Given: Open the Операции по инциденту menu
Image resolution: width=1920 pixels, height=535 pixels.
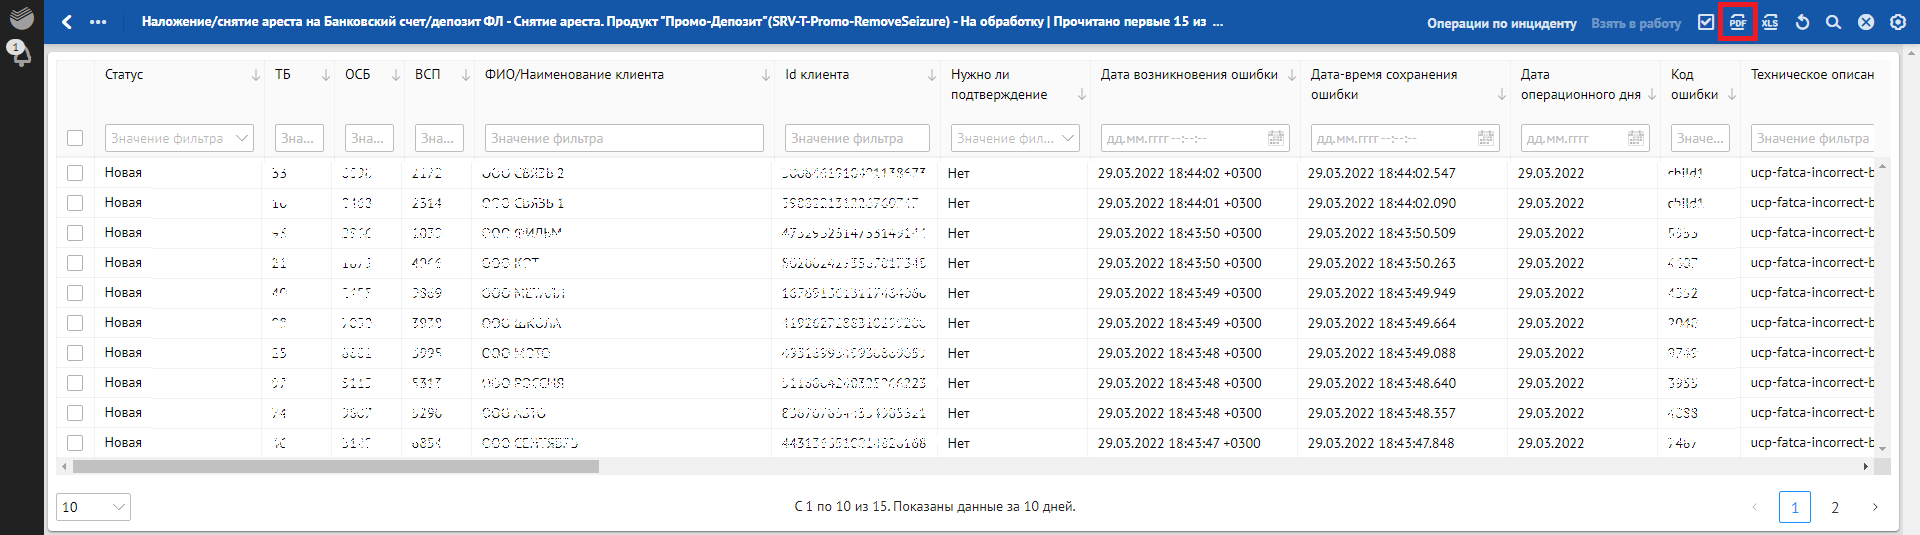Looking at the screenshot, I should [x=1501, y=23].
